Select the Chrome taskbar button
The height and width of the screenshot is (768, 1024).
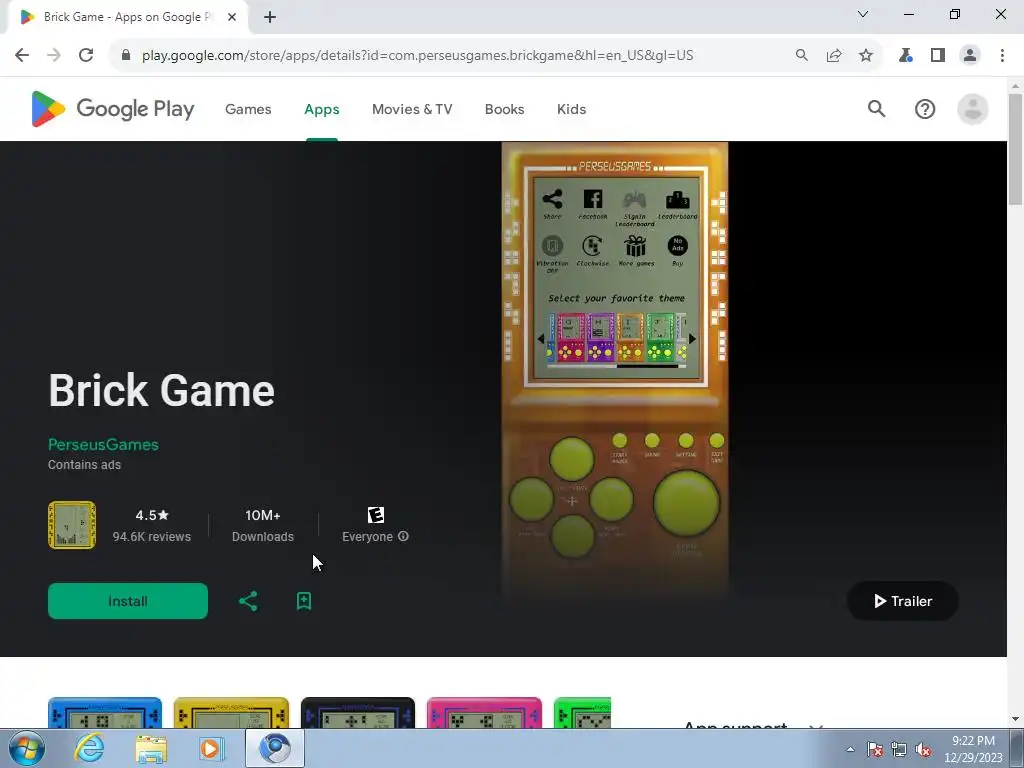275,748
